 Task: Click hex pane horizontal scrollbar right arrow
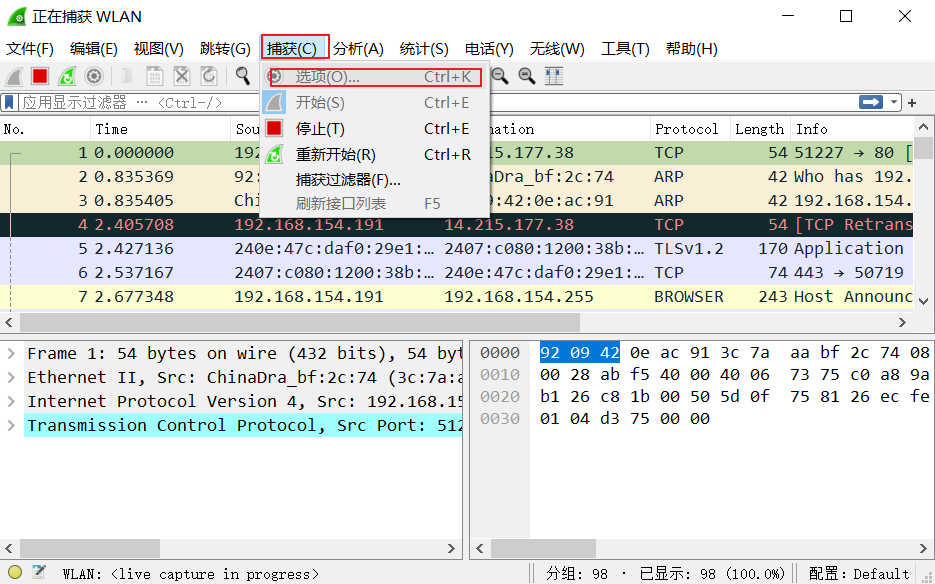pos(923,548)
